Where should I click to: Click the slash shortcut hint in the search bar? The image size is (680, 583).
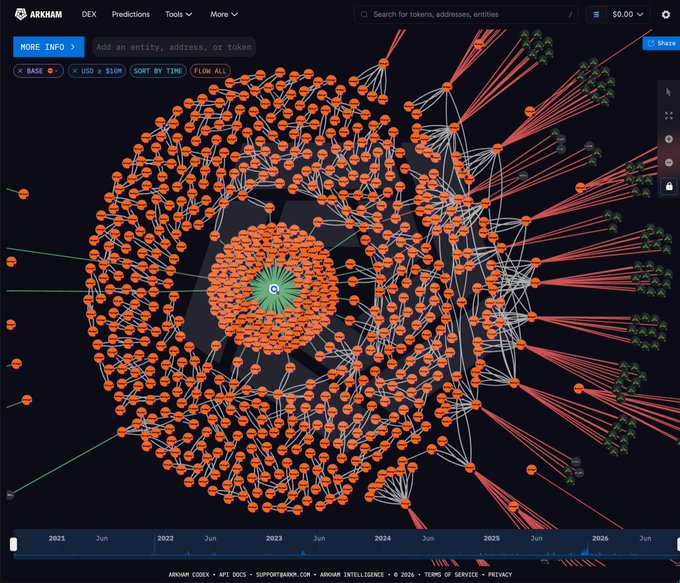tap(570, 14)
